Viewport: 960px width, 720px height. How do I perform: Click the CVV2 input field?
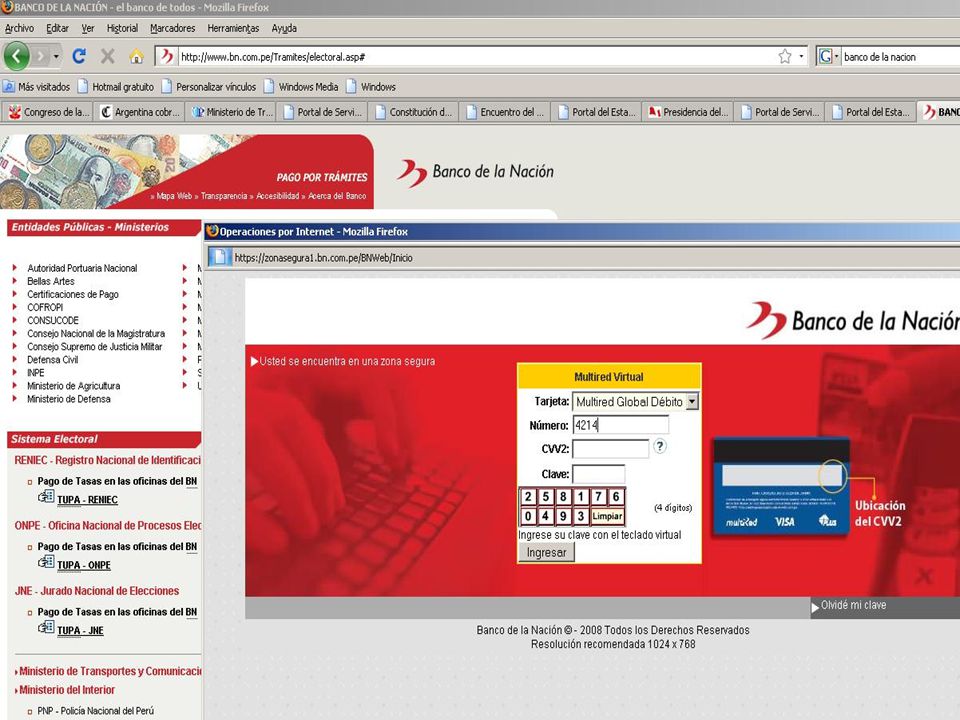610,449
